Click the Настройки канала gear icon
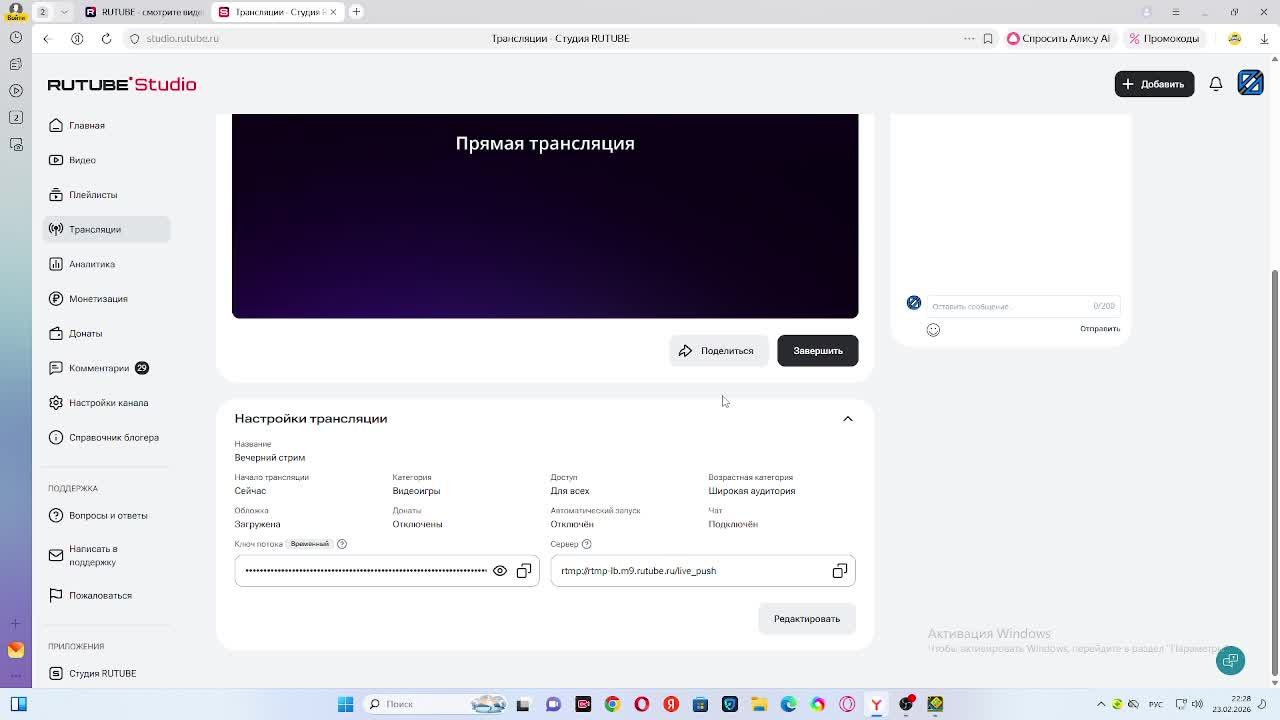 (x=56, y=403)
